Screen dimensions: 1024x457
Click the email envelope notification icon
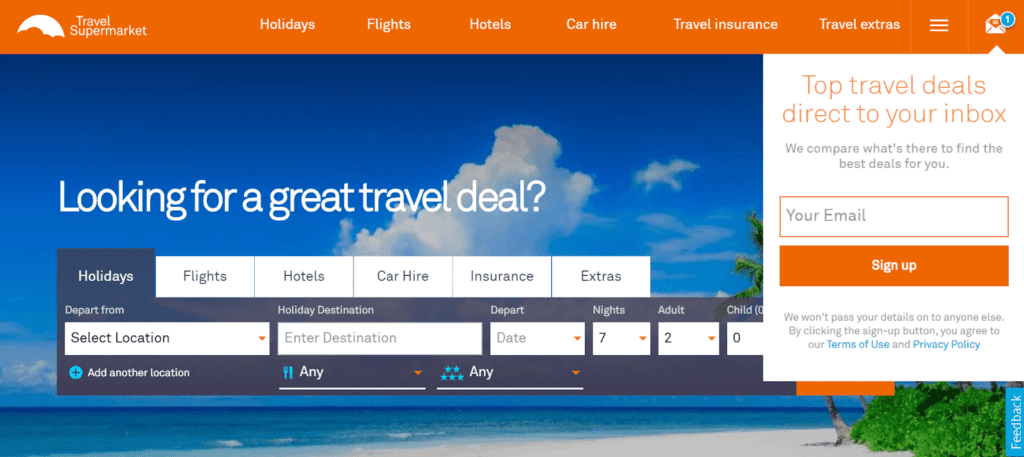pyautogui.click(x=997, y=25)
